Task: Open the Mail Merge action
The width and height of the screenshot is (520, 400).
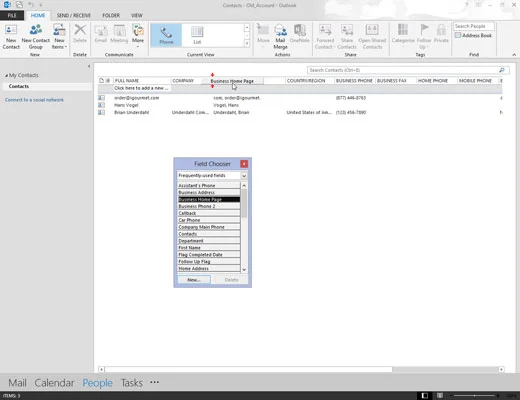Action: (x=280, y=36)
